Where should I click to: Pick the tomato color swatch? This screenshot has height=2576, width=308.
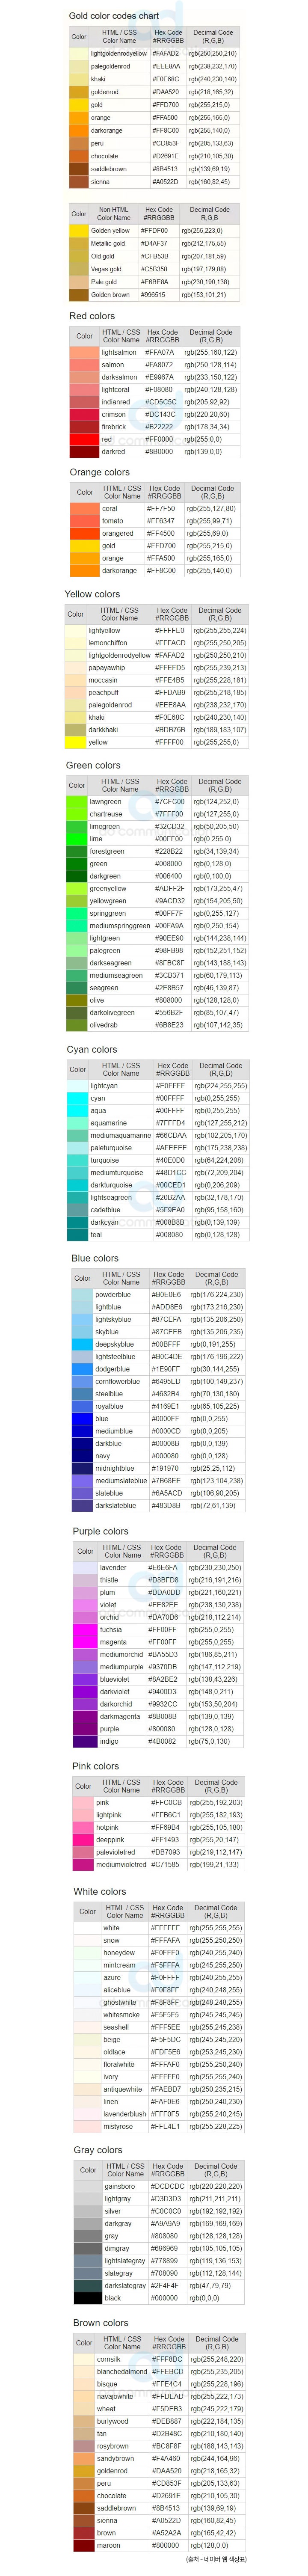click(x=85, y=521)
